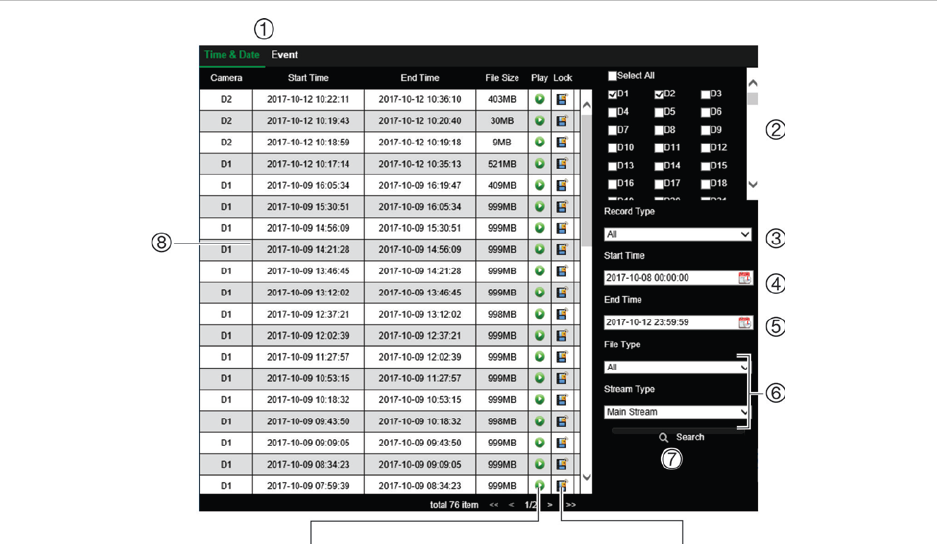This screenshot has width=937, height=544.
Task: Lock the 521MB D1 recording
Action: [562, 164]
